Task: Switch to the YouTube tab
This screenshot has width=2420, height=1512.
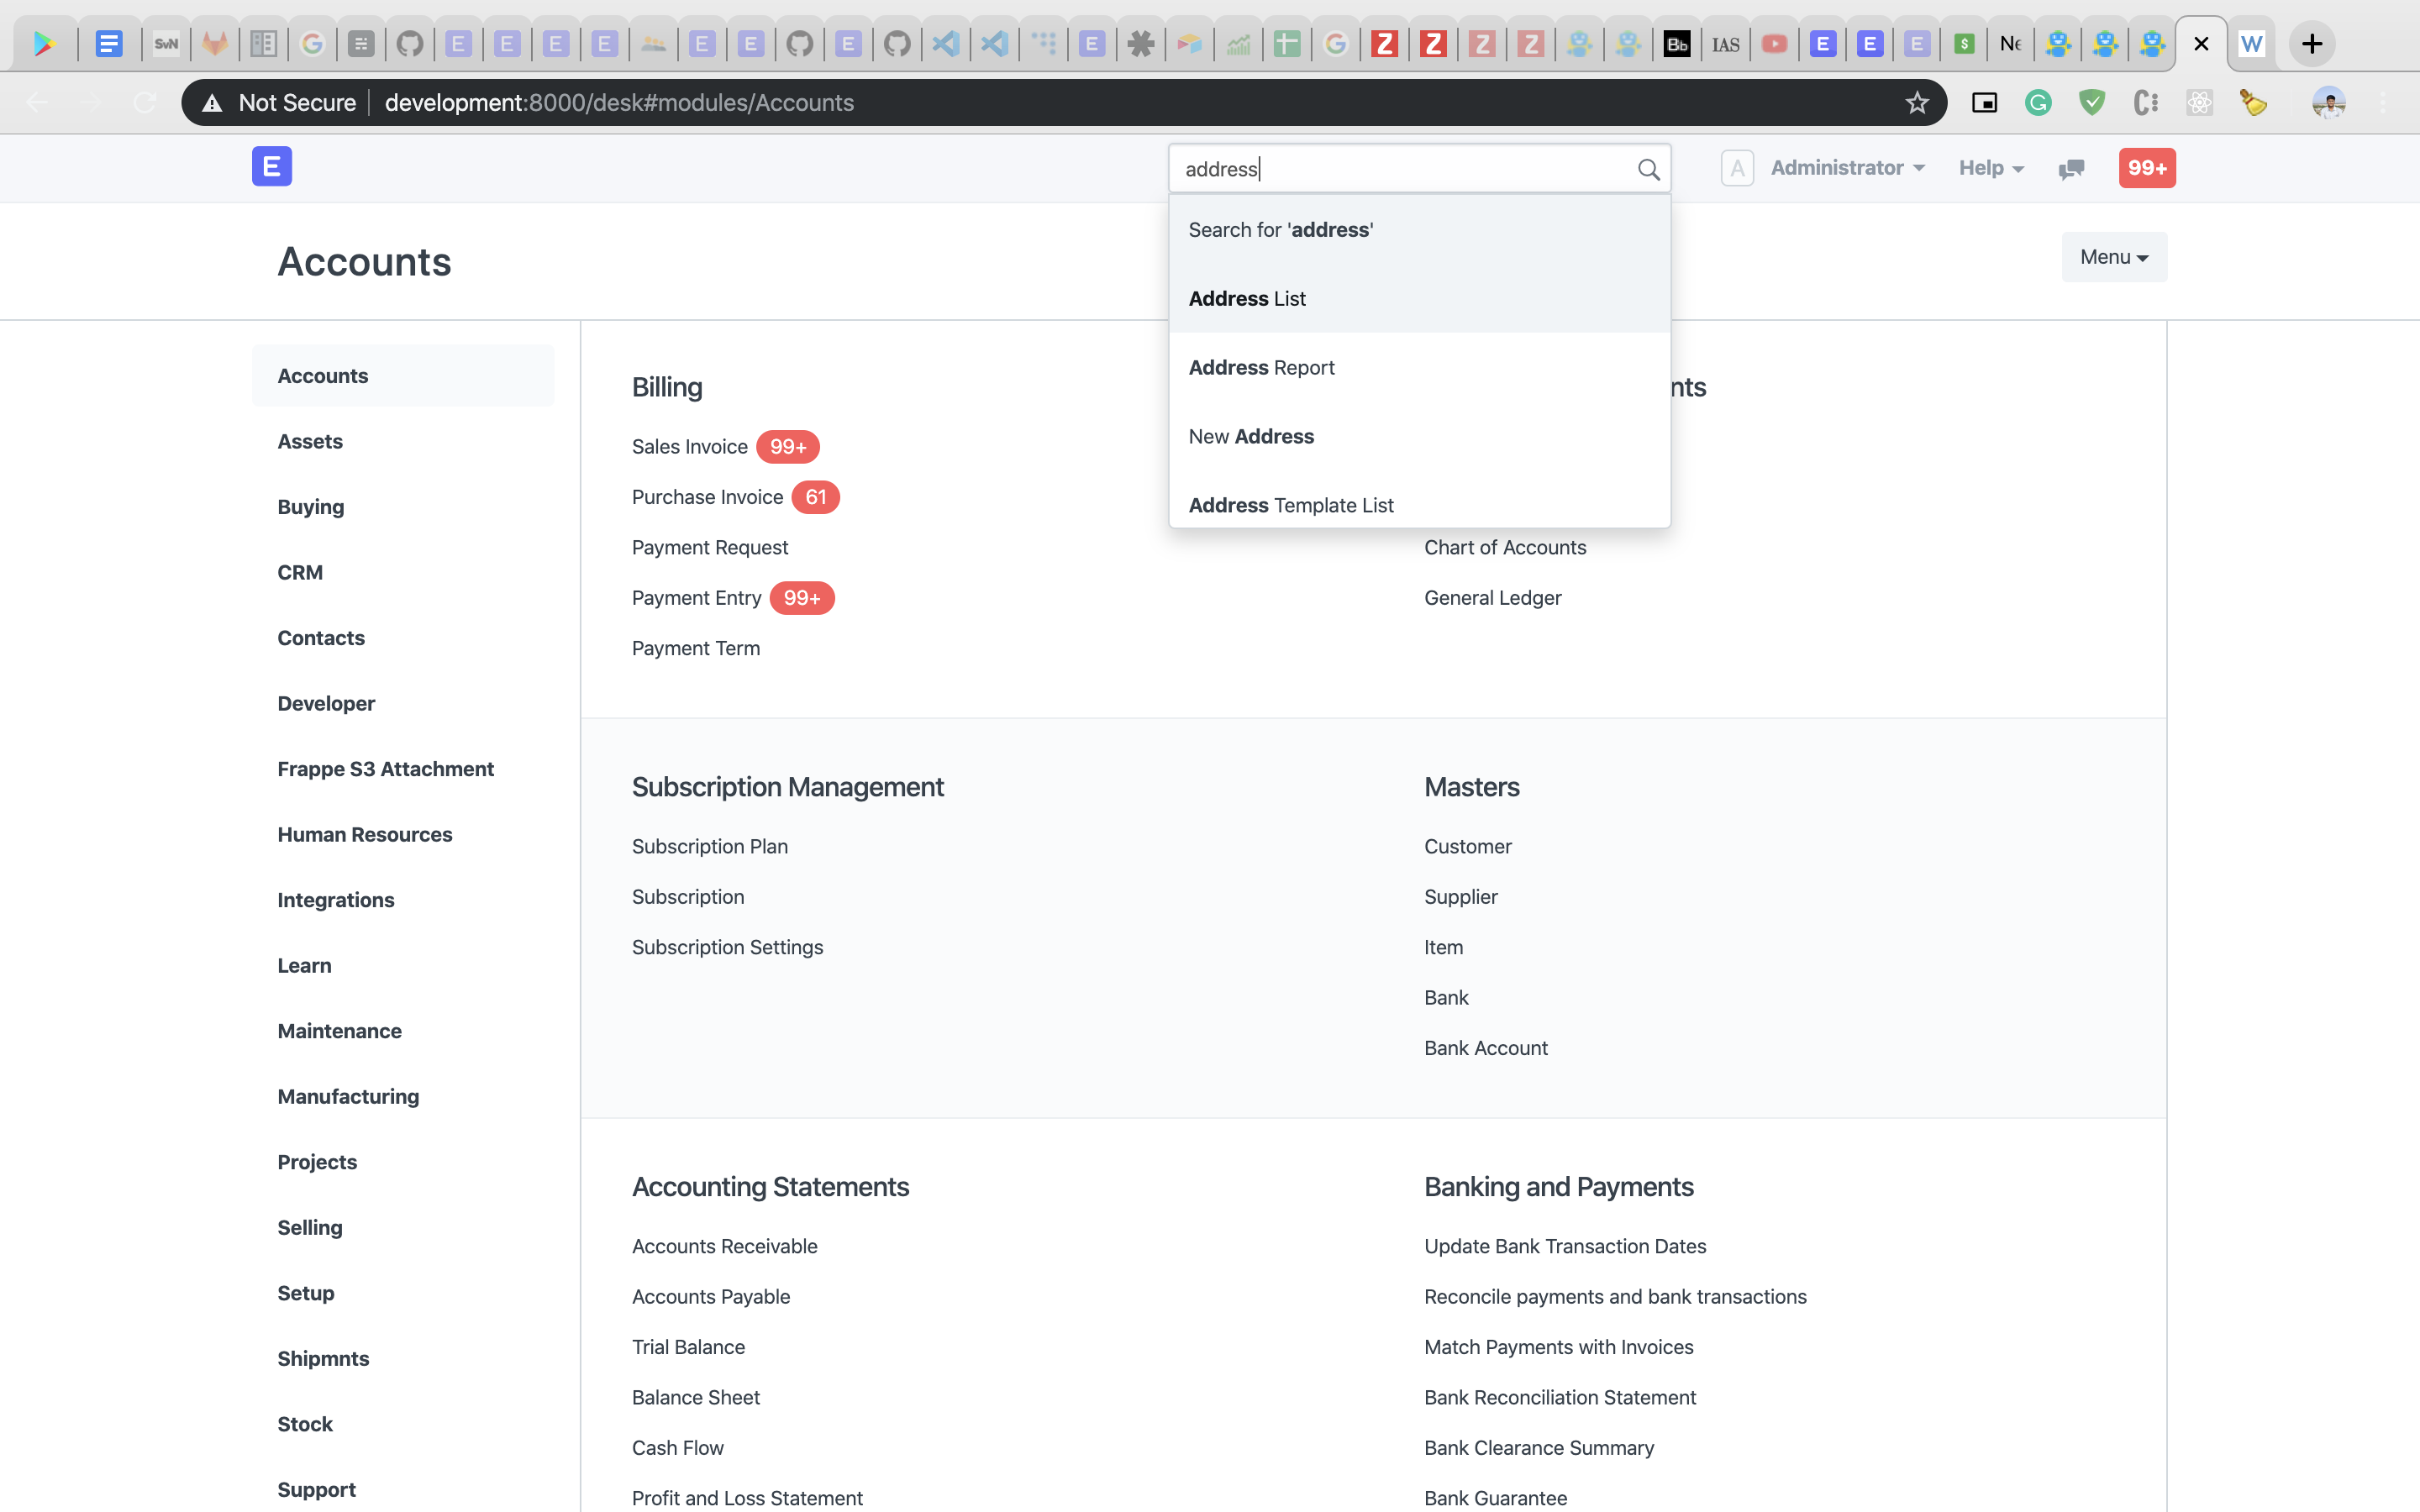Action: [1774, 44]
